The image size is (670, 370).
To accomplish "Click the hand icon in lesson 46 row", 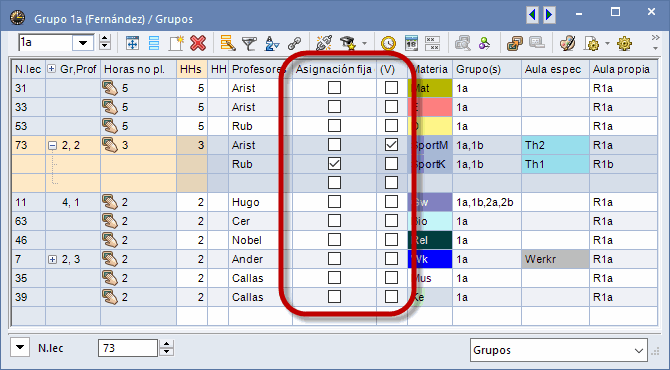I will pyautogui.click(x=110, y=240).
